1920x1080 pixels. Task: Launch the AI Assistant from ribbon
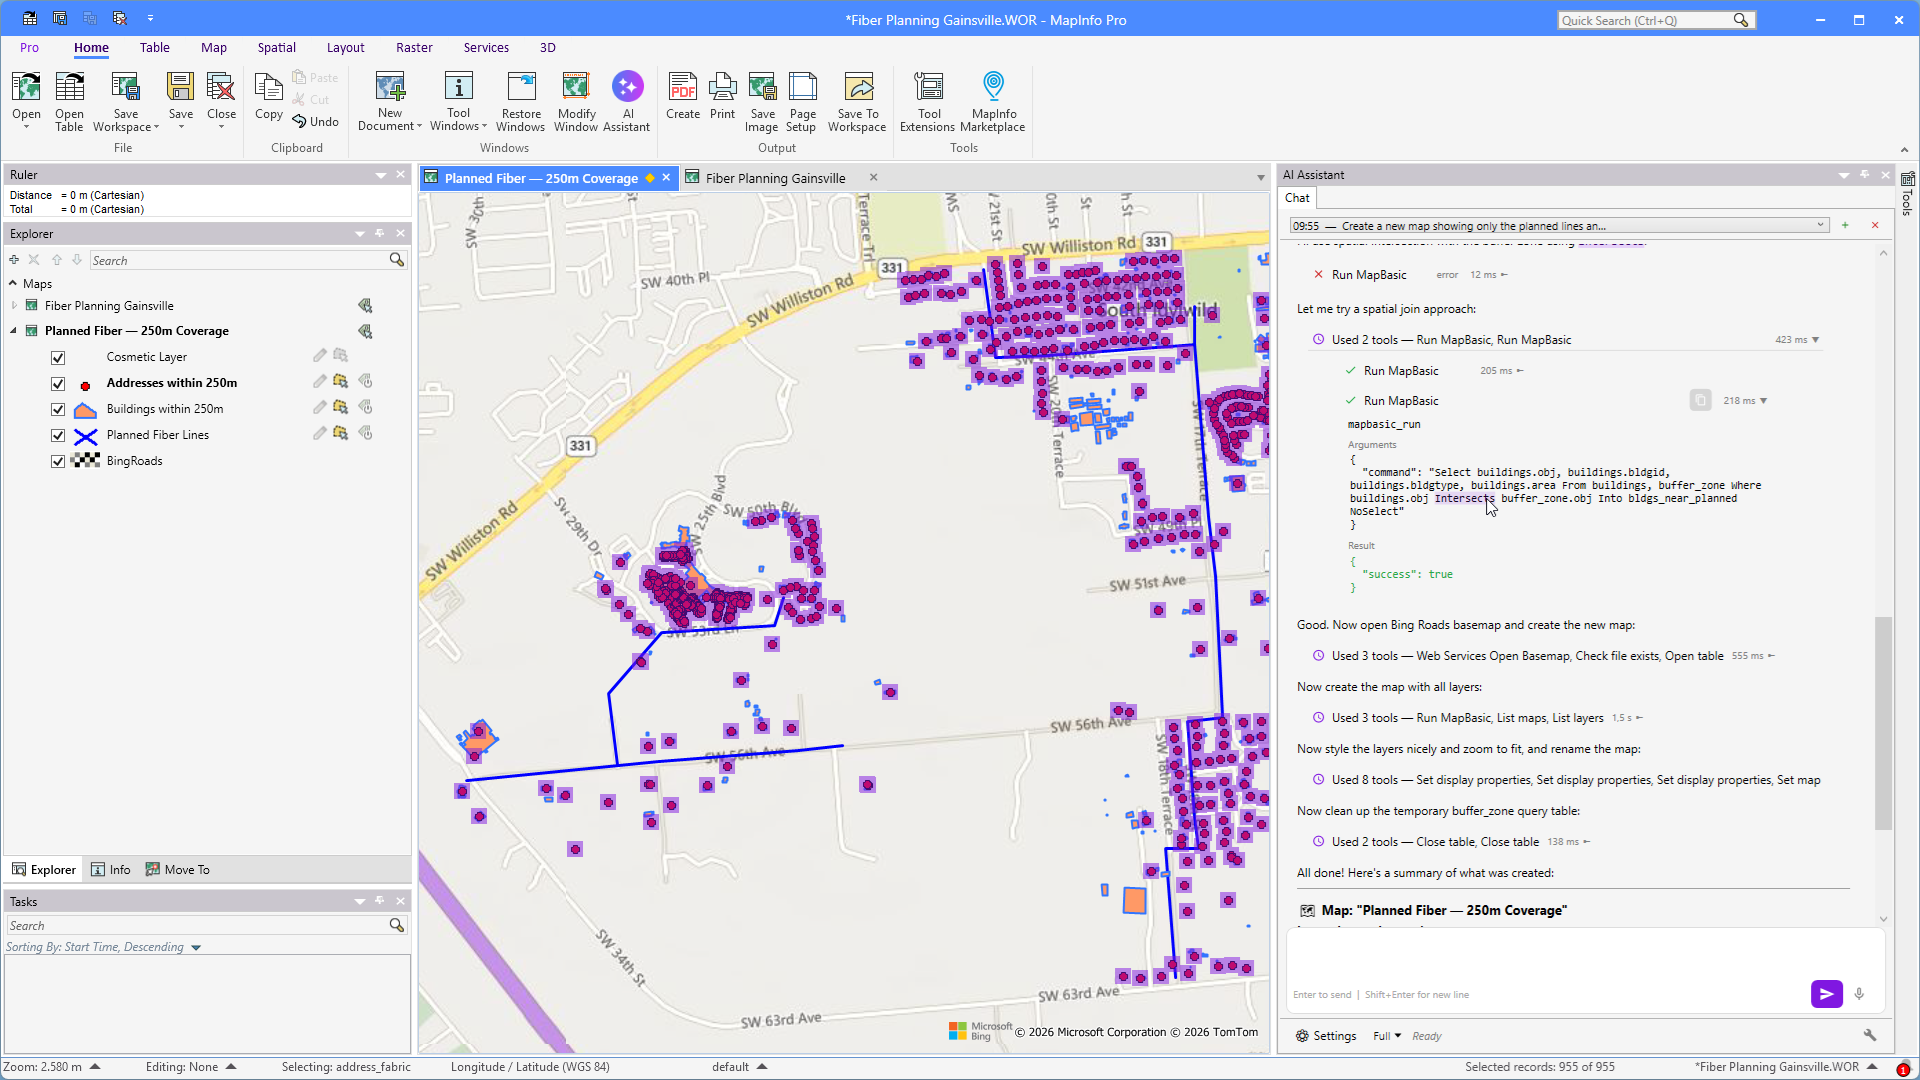(x=627, y=100)
